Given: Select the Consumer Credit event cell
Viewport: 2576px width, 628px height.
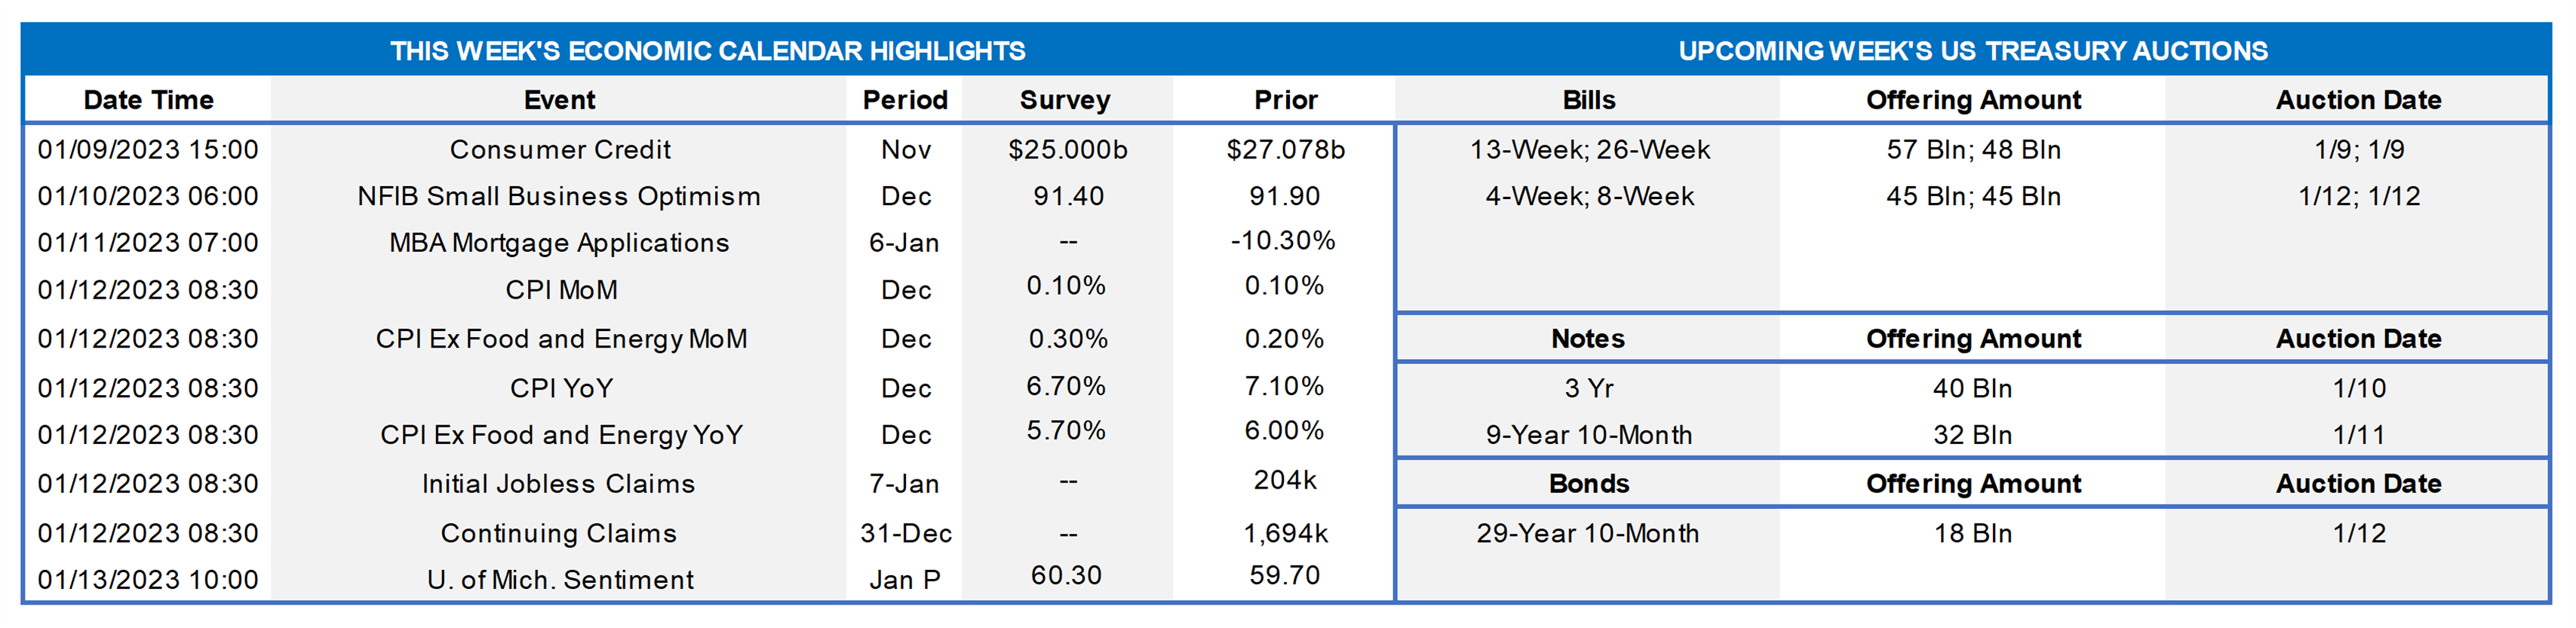Looking at the screenshot, I should 560,150.
